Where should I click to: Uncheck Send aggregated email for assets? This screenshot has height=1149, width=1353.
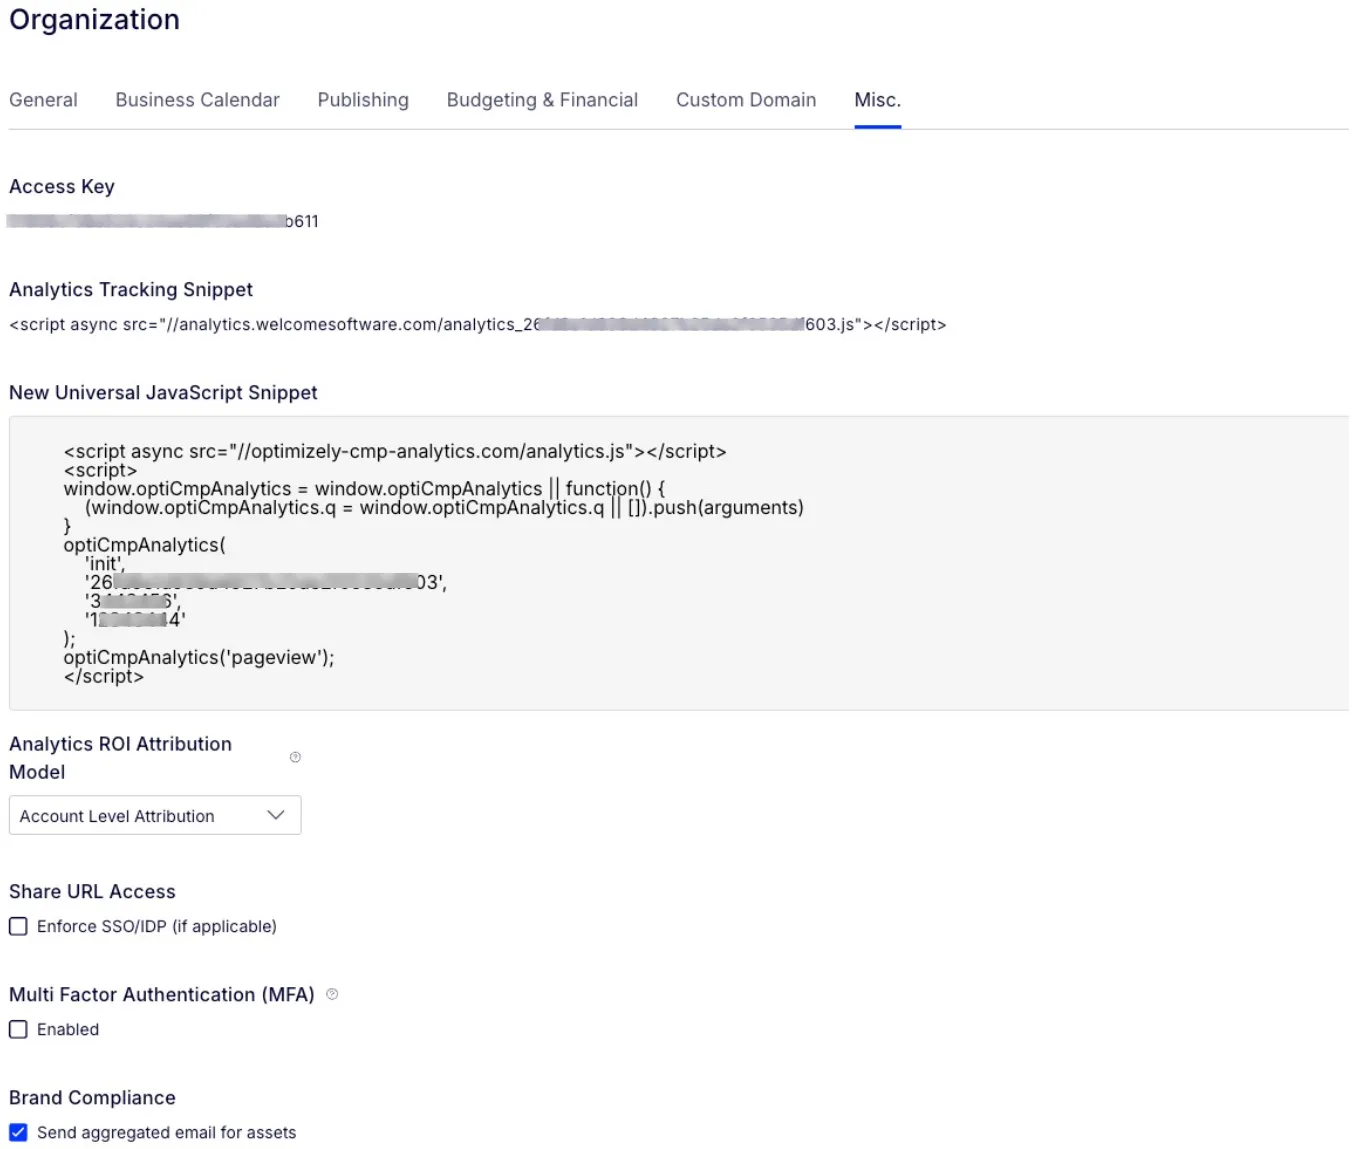click(18, 1132)
